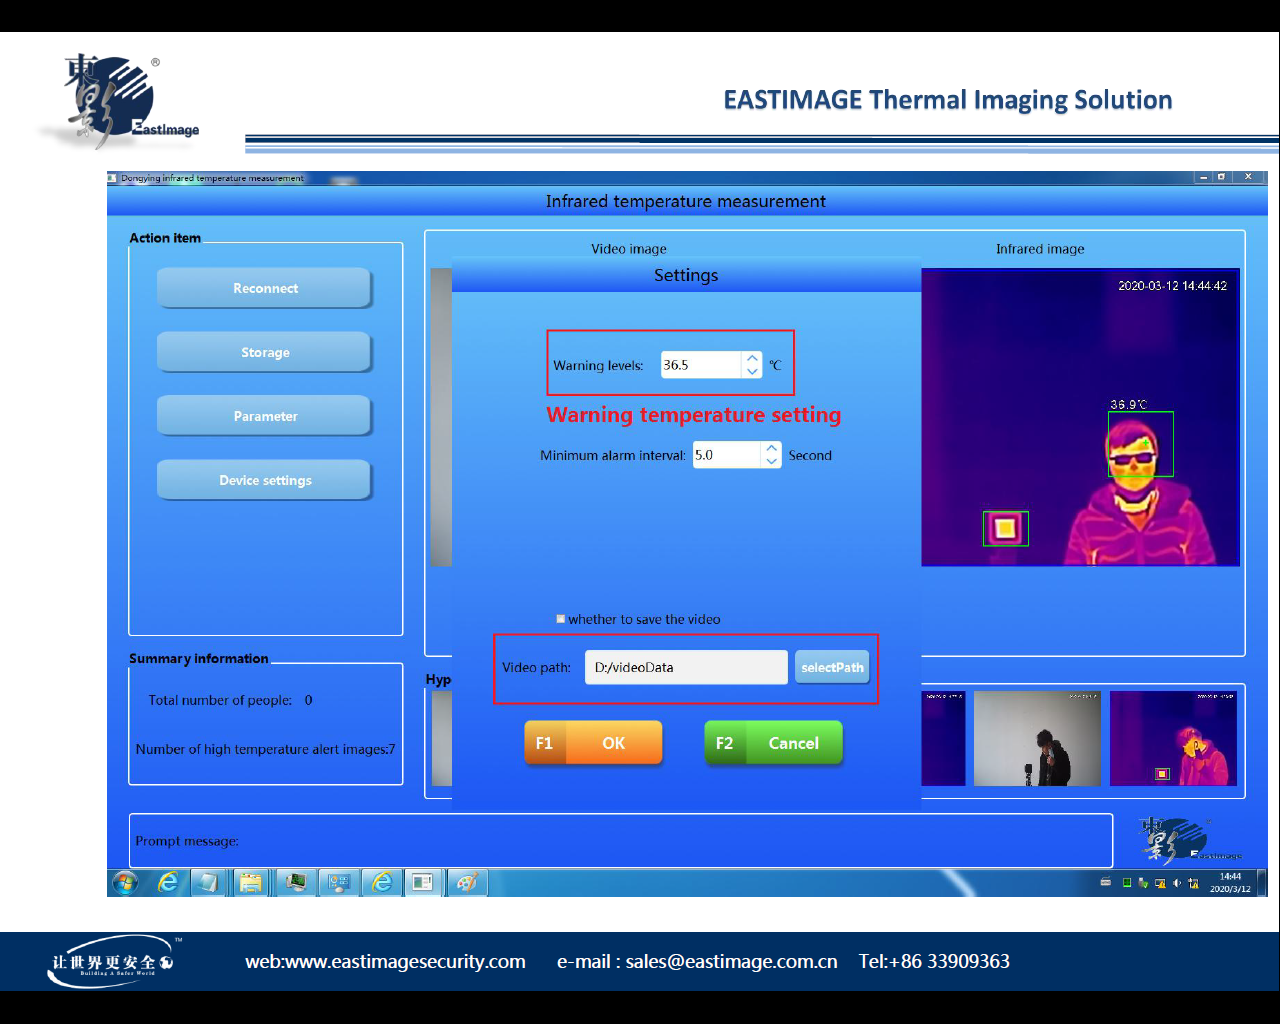Click the Windows Start orb
This screenshot has height=1024, width=1280.
[125, 883]
